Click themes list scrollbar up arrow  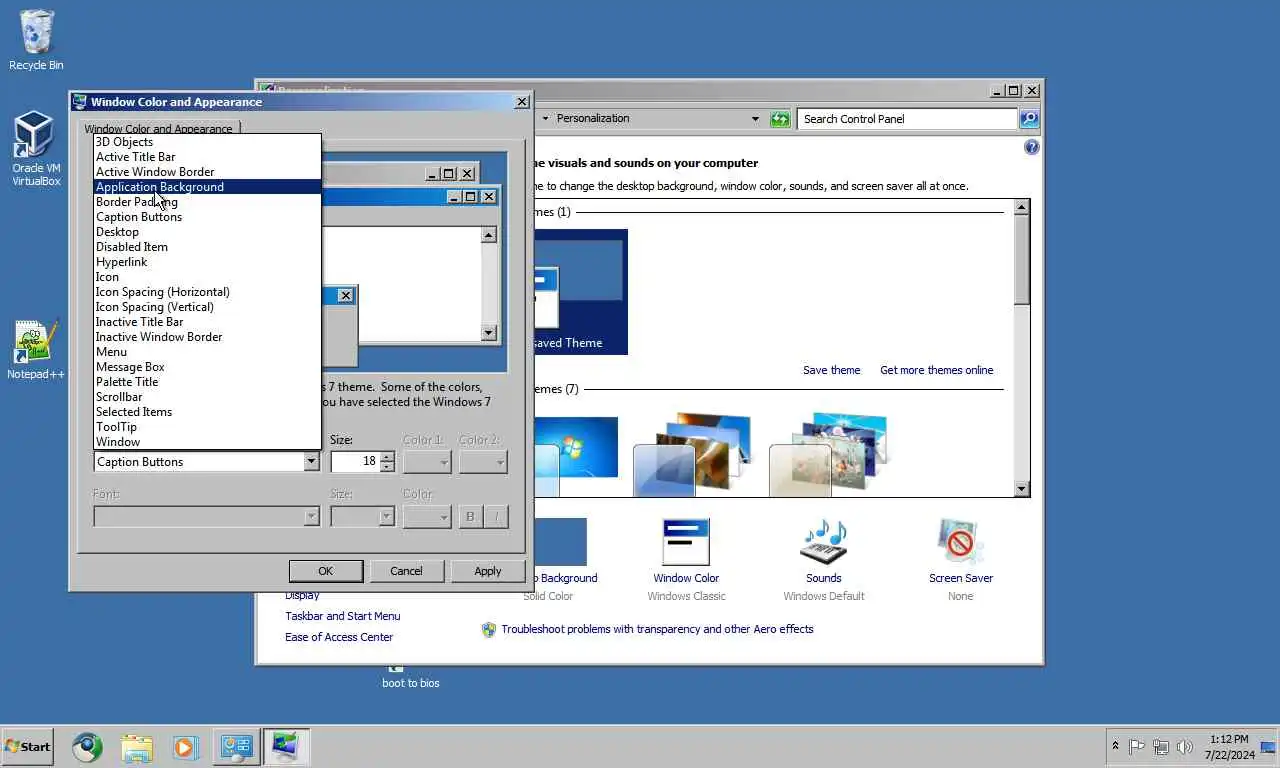(1021, 207)
